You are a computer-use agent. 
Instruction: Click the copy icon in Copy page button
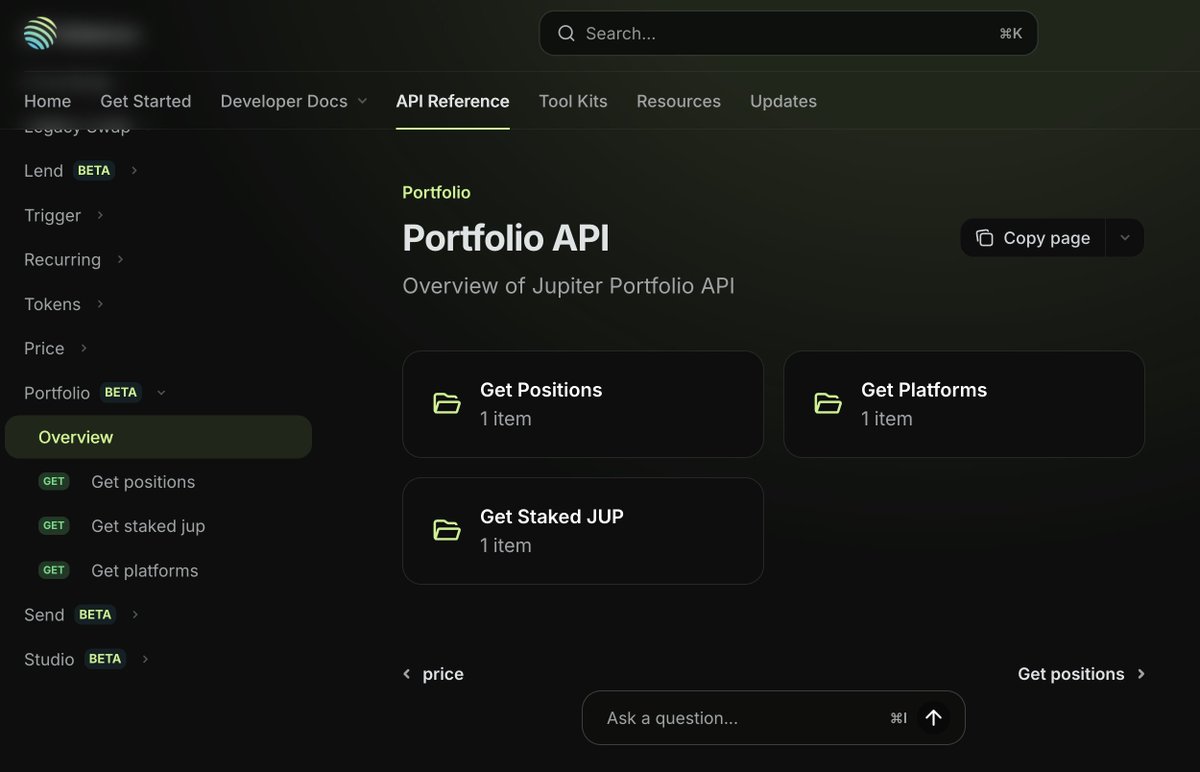tap(985, 238)
